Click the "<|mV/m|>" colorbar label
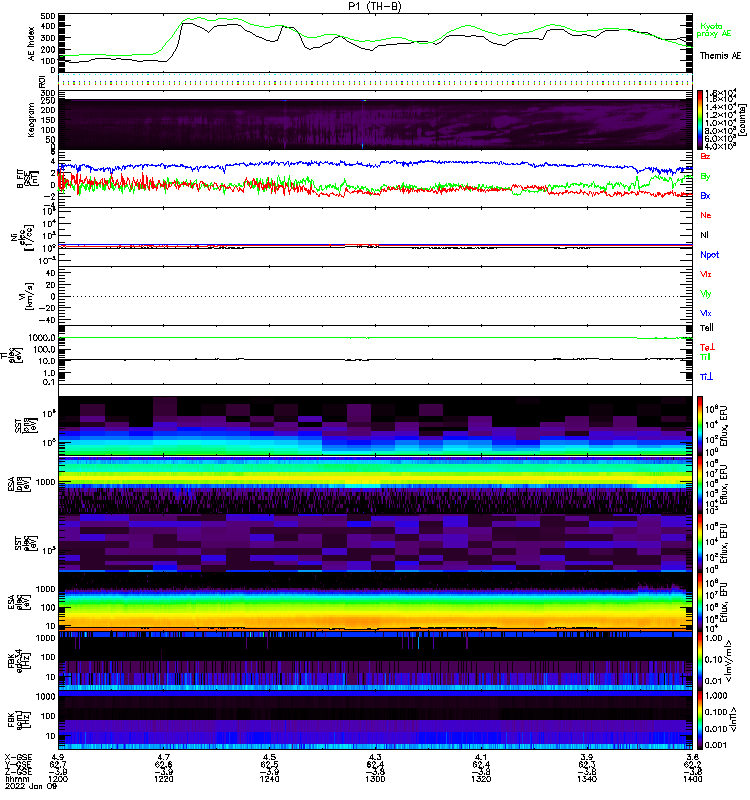 click(729, 661)
